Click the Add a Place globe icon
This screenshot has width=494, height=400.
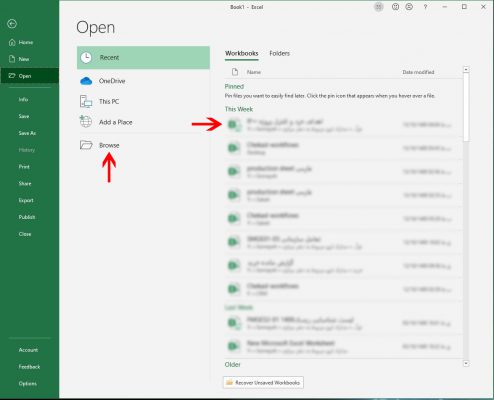pyautogui.click(x=86, y=122)
